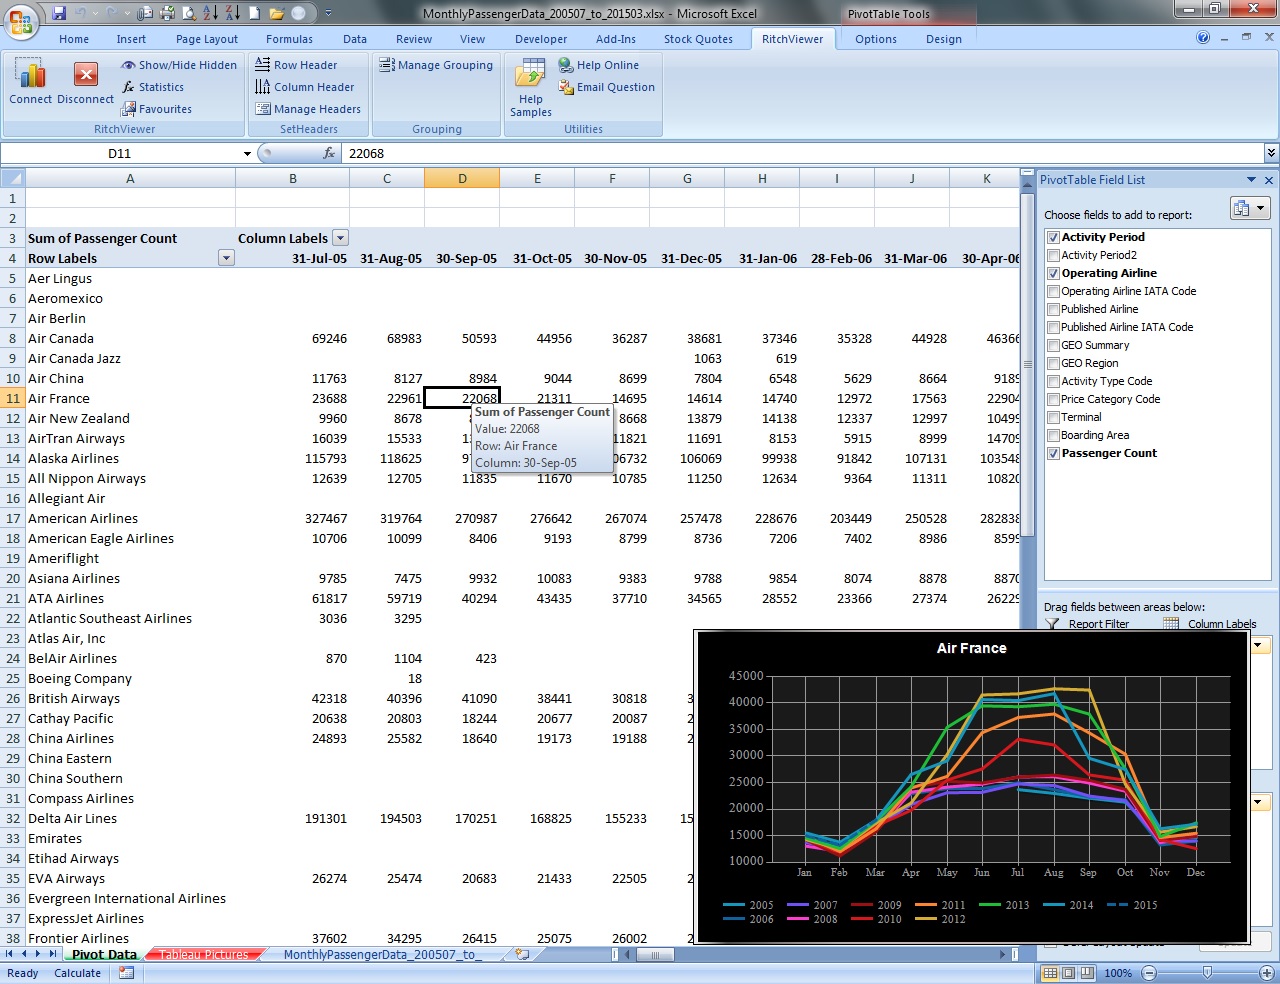Click the Save icon in quick access toolbar
The width and height of the screenshot is (1280, 984).
[59, 13]
